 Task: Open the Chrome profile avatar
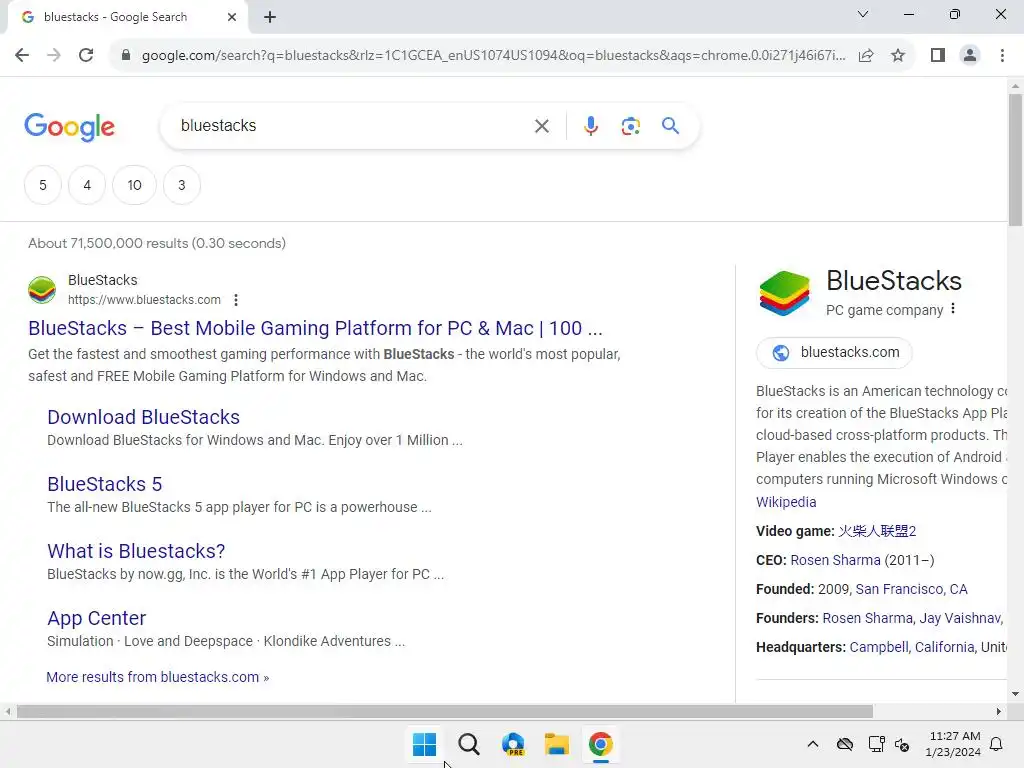(x=970, y=56)
